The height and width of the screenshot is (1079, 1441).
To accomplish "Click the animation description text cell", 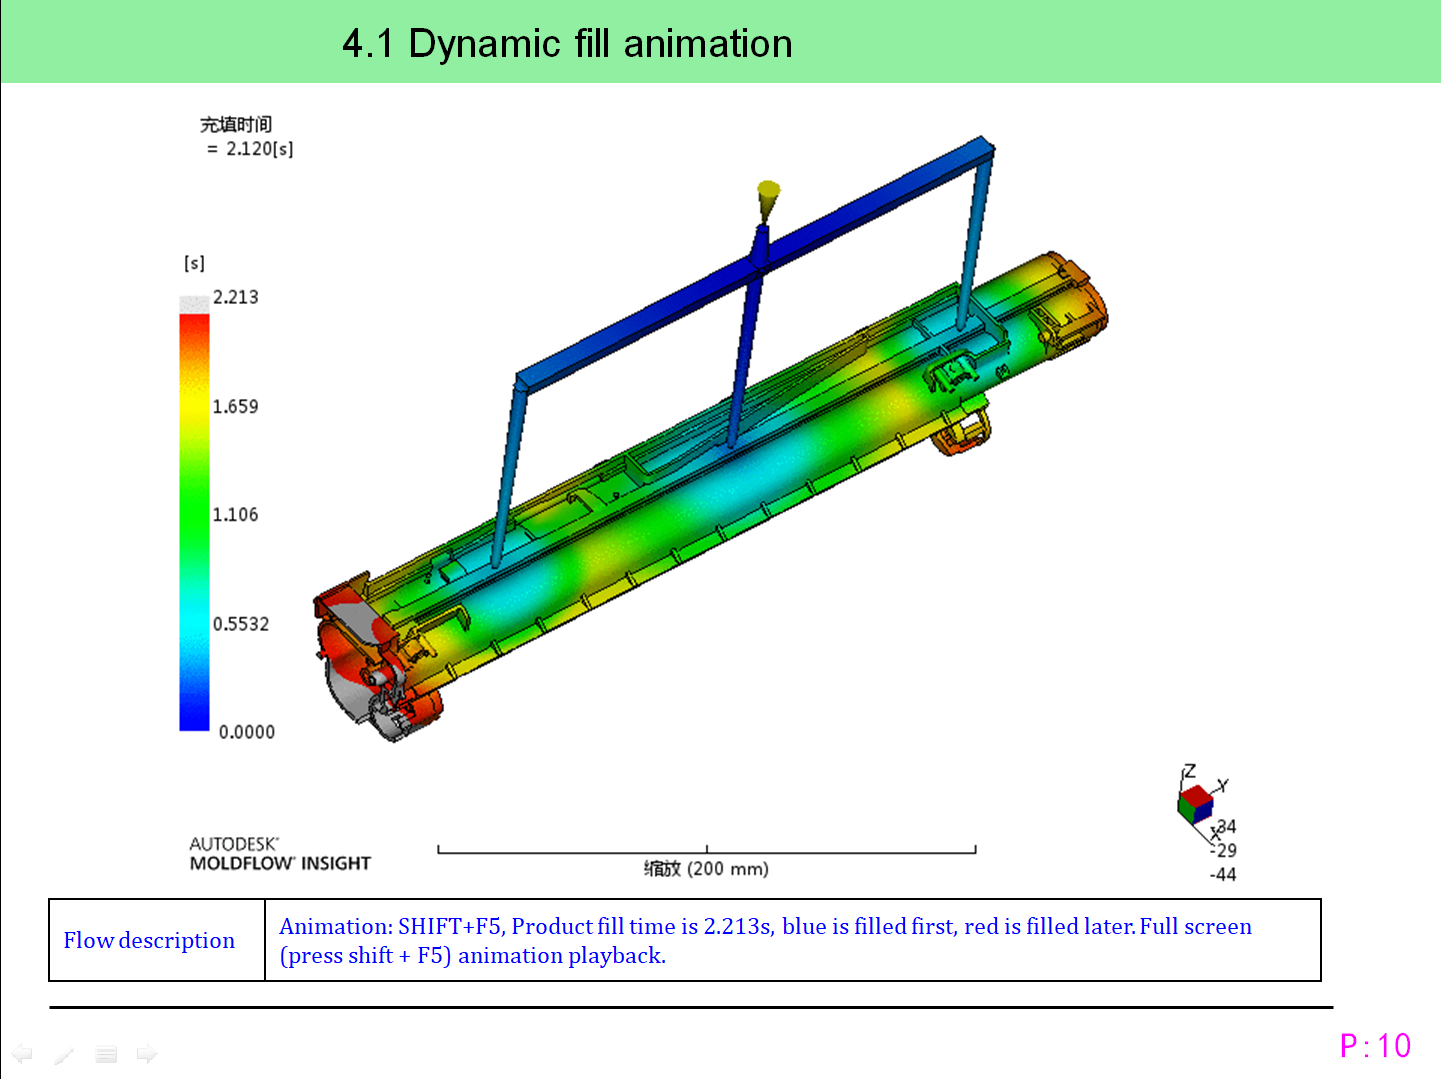I will click(765, 940).
